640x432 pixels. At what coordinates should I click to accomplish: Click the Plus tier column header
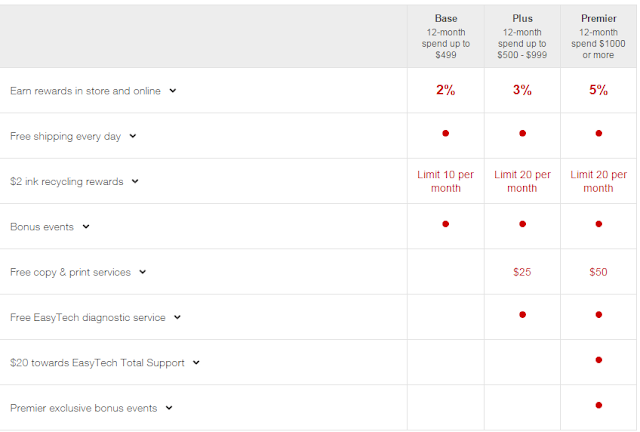[x=521, y=18]
